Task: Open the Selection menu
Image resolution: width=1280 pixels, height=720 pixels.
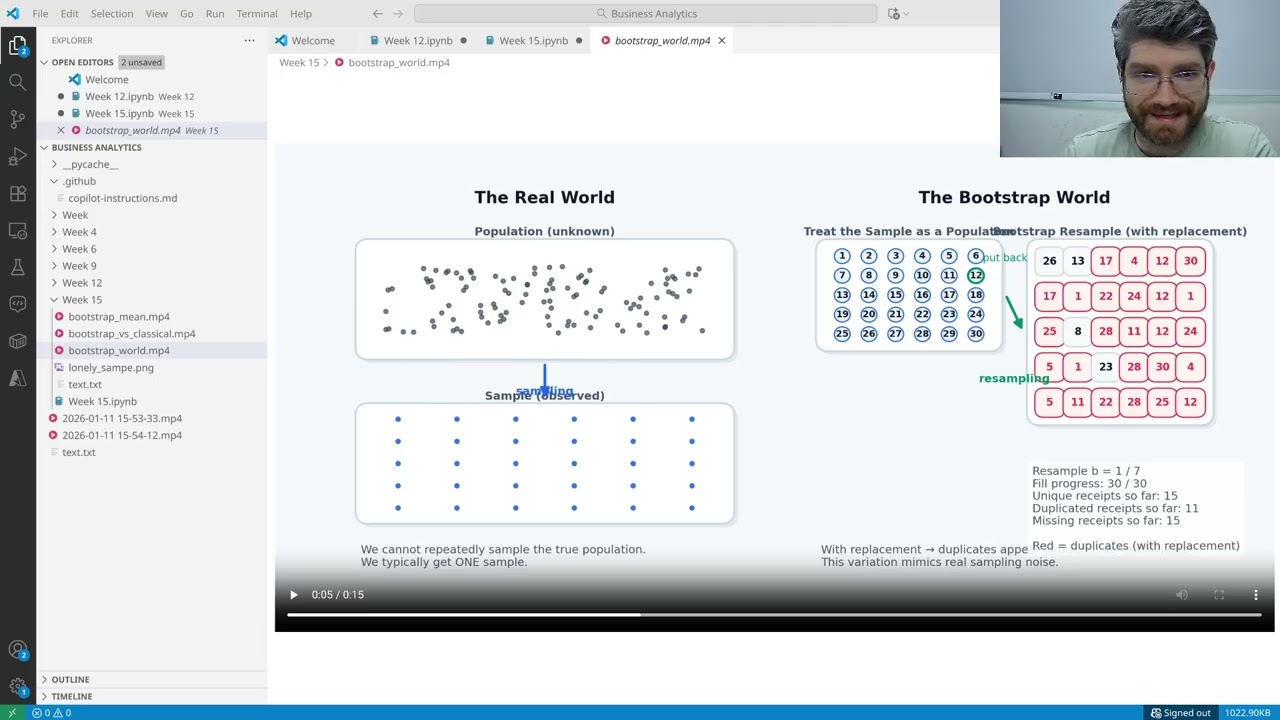Action: [112, 13]
